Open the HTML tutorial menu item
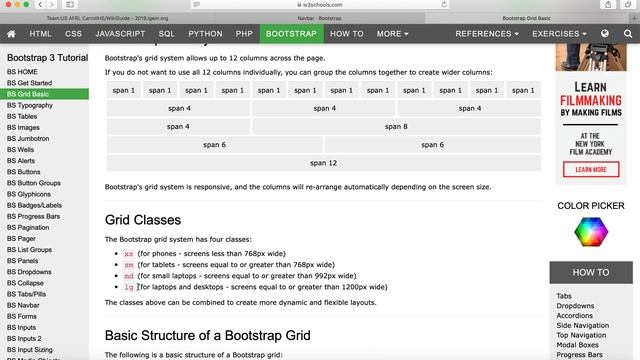 pyautogui.click(x=40, y=34)
